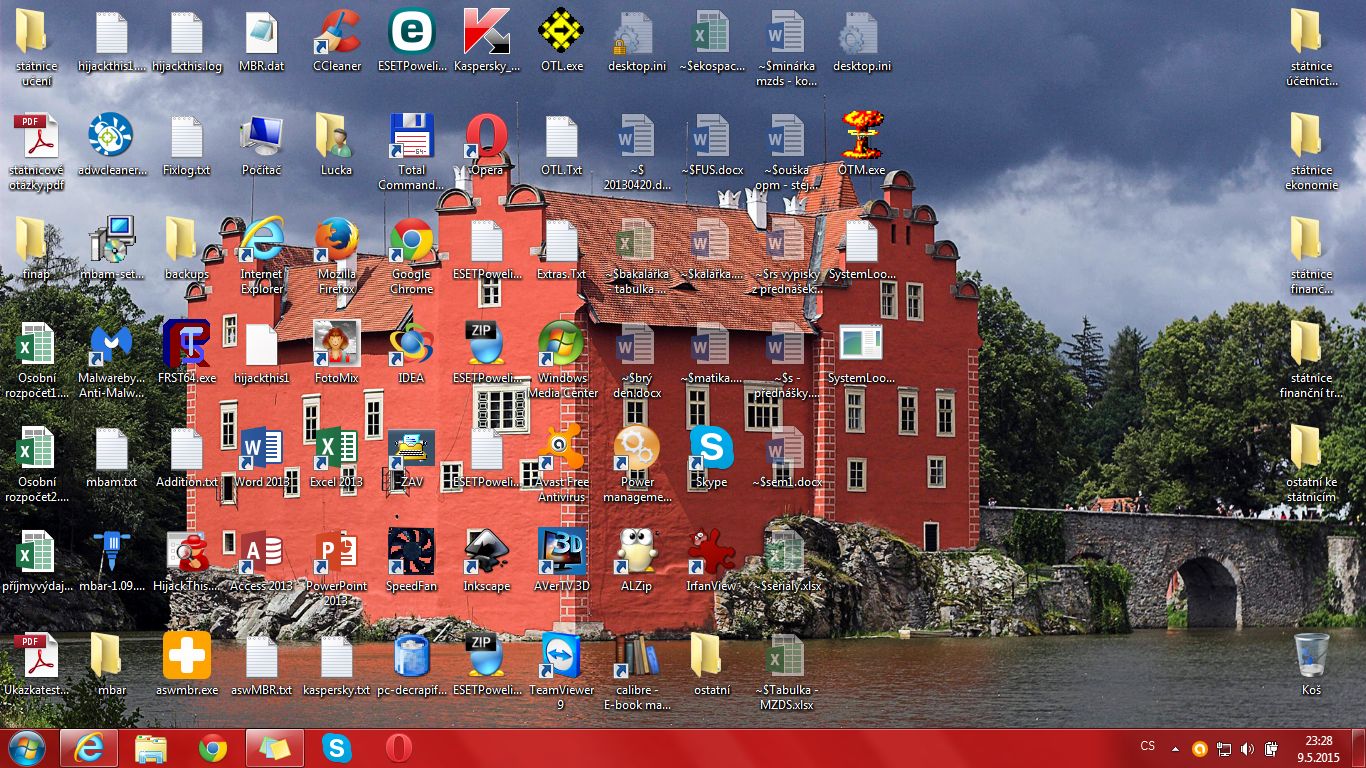
Task: Open the HijackThis desktop shortcut
Action: pyautogui.click(x=187, y=561)
